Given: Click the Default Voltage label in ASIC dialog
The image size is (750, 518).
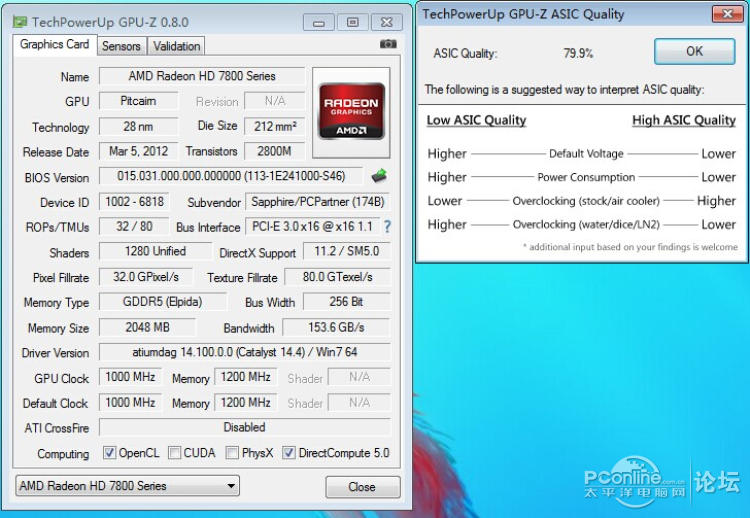Looking at the screenshot, I should pos(586,154).
